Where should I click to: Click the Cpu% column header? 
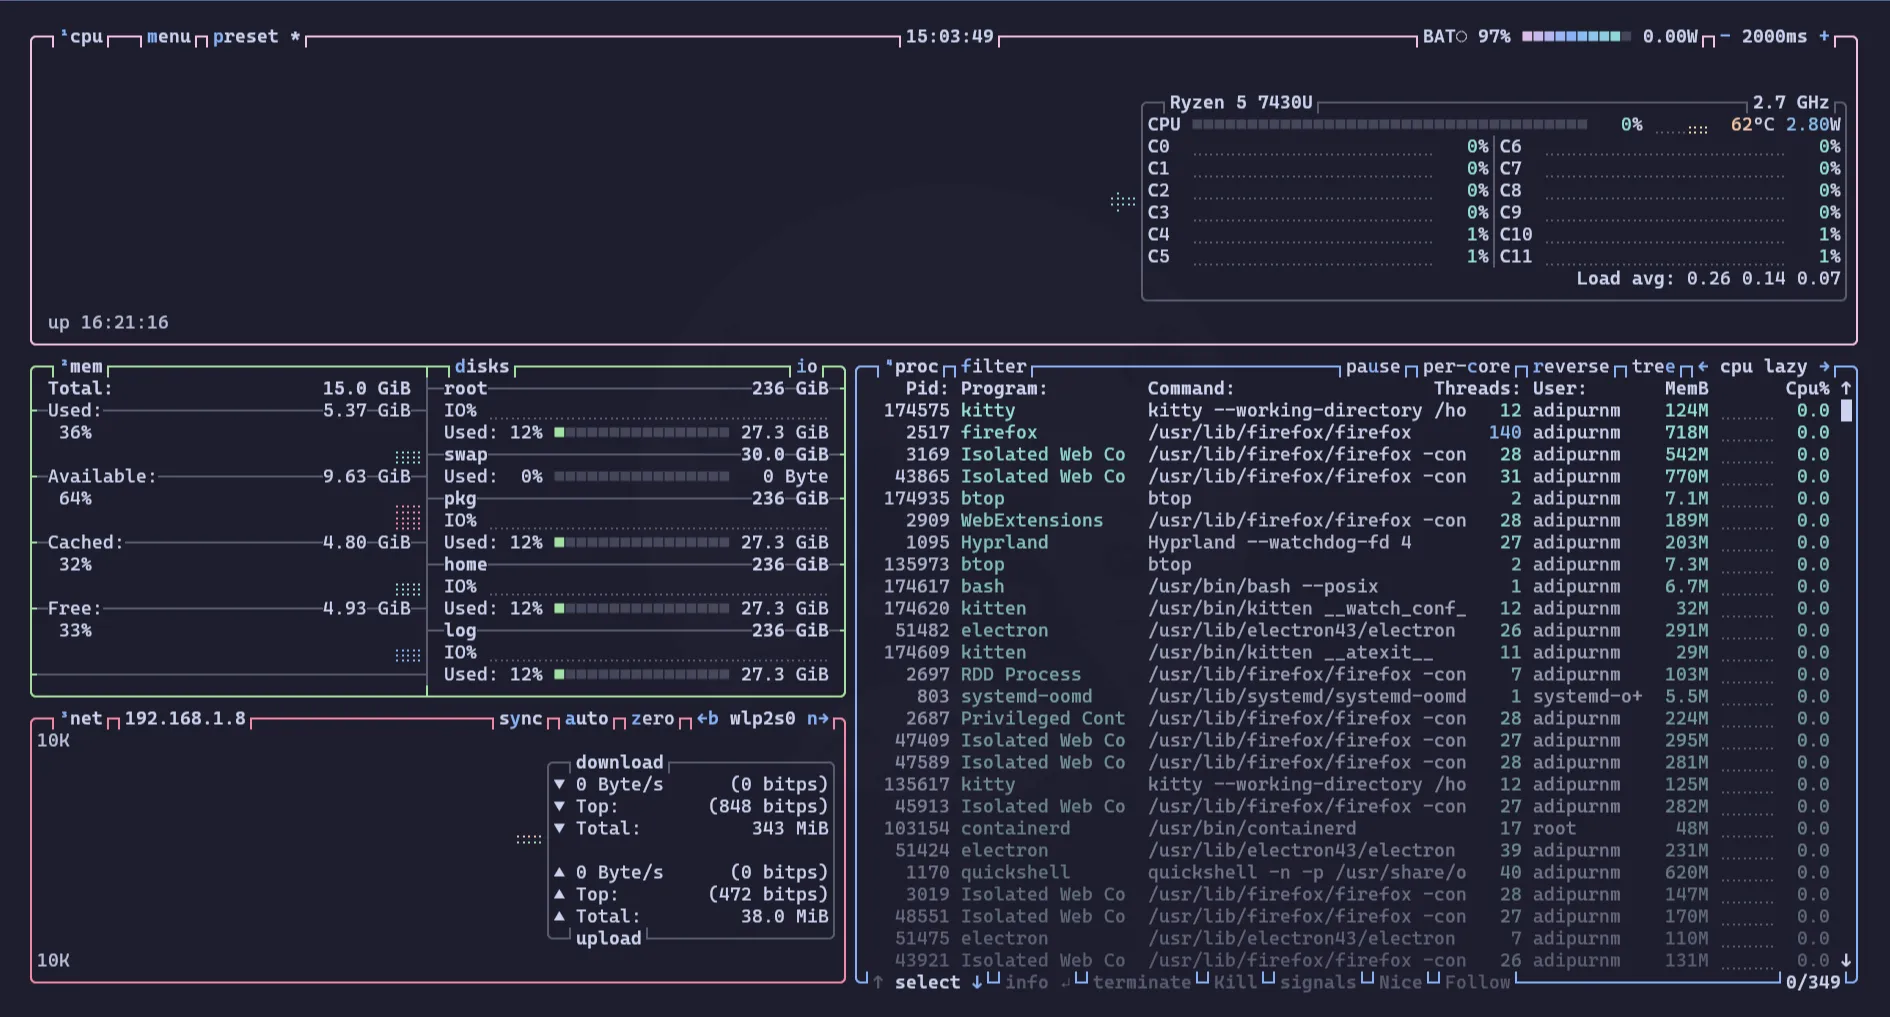(x=1807, y=388)
